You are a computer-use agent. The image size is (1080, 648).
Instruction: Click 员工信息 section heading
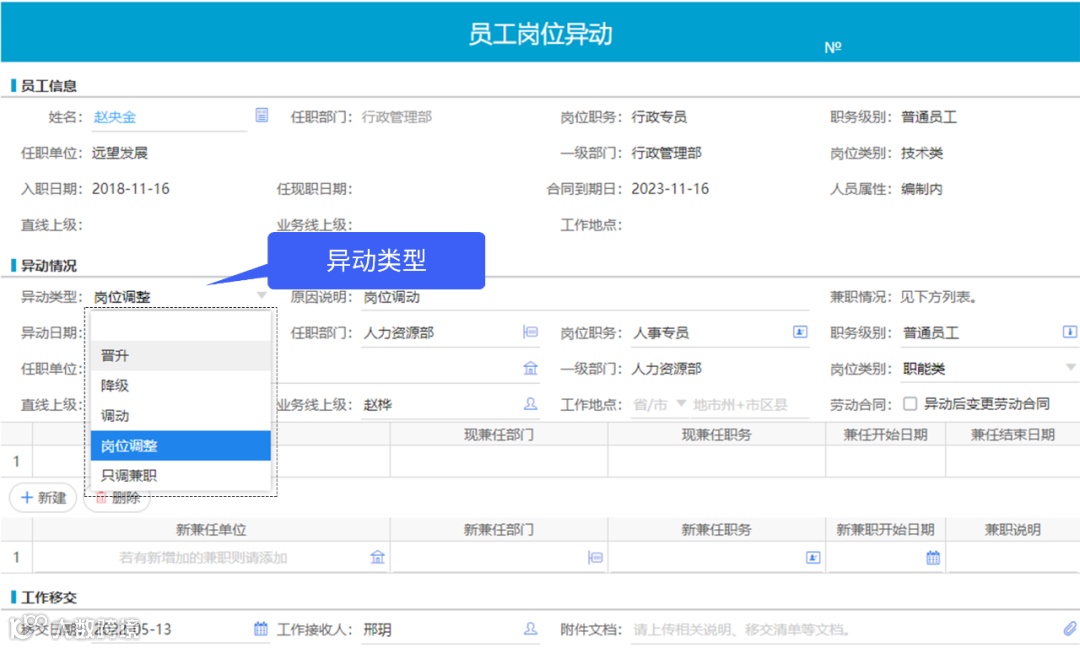coord(48,85)
